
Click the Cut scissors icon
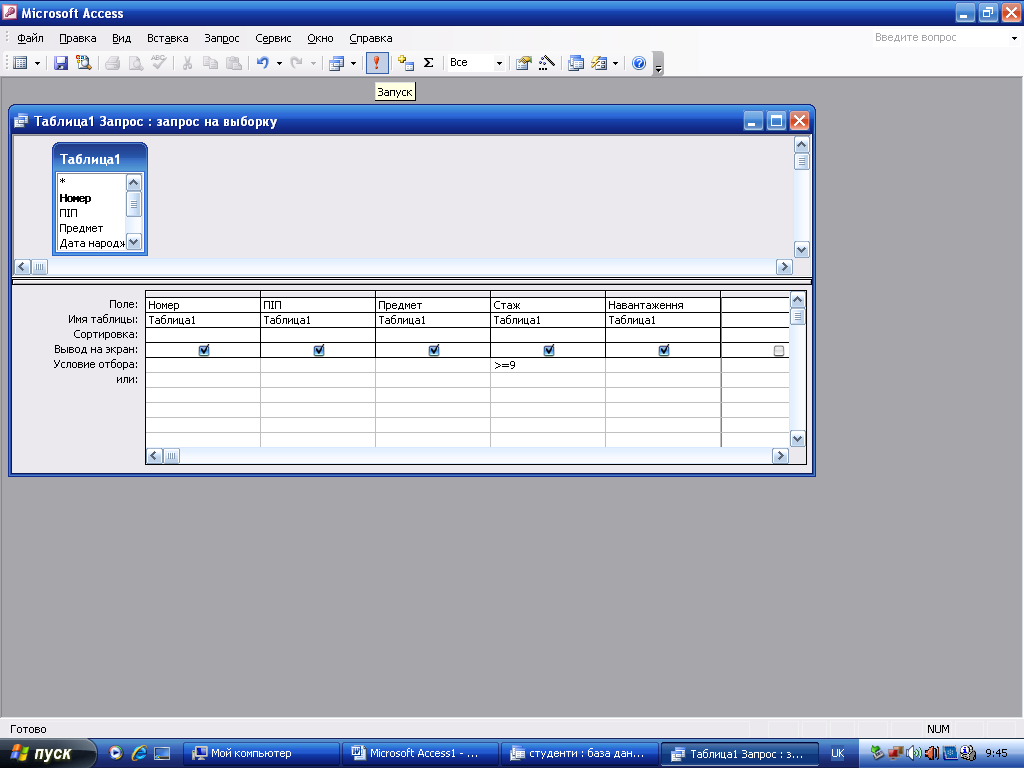tap(187, 63)
